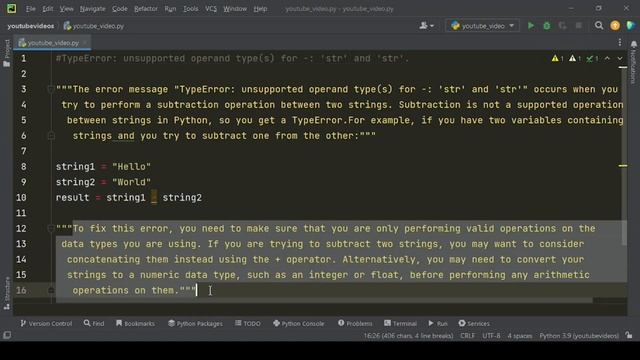Open the Find tool window

[94, 323]
